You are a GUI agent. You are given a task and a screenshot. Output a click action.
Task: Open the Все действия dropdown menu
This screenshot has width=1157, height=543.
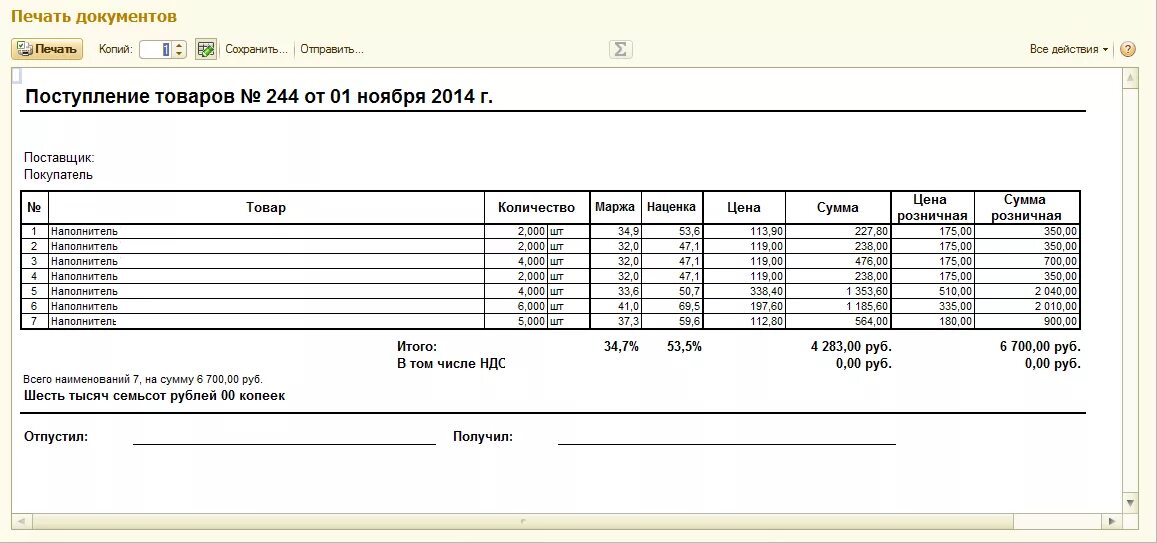coord(1068,49)
